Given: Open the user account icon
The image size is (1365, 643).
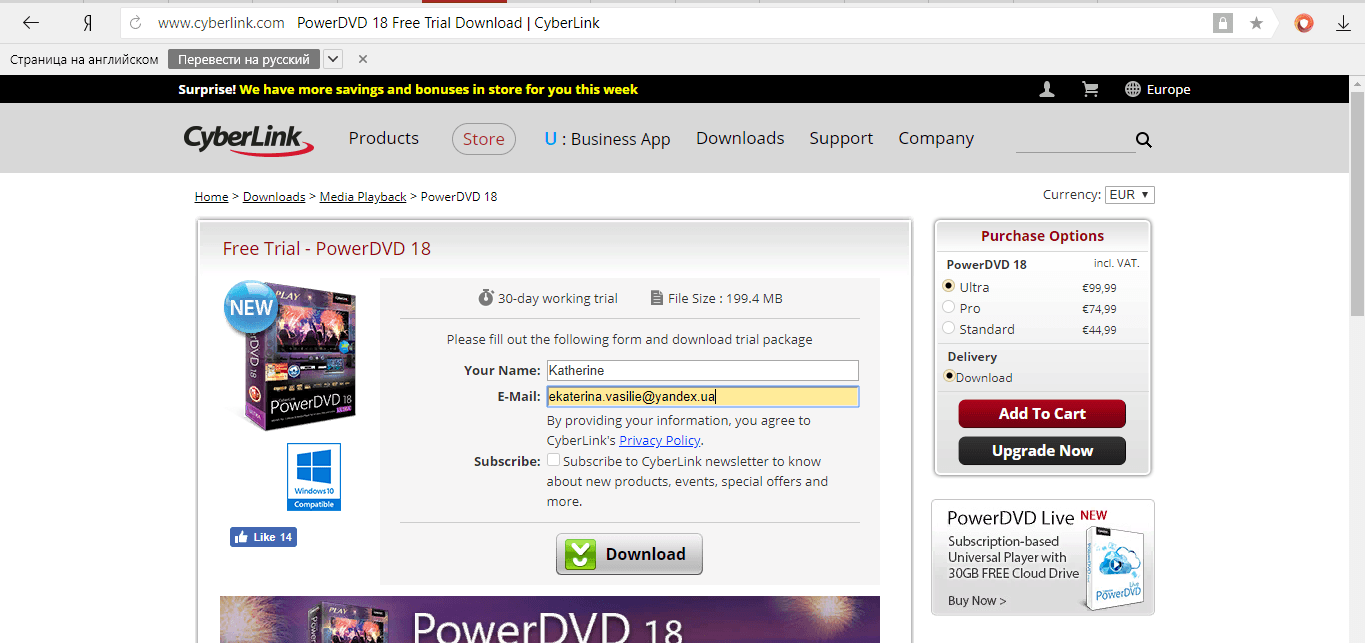Looking at the screenshot, I should pos(1047,89).
